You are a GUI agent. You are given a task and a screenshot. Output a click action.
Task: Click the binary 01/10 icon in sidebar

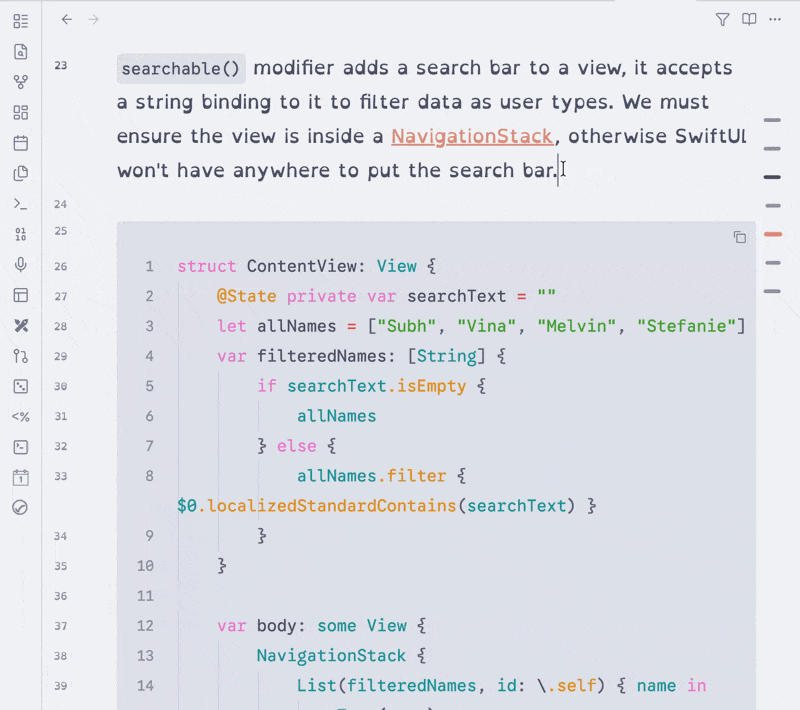click(x=20, y=234)
